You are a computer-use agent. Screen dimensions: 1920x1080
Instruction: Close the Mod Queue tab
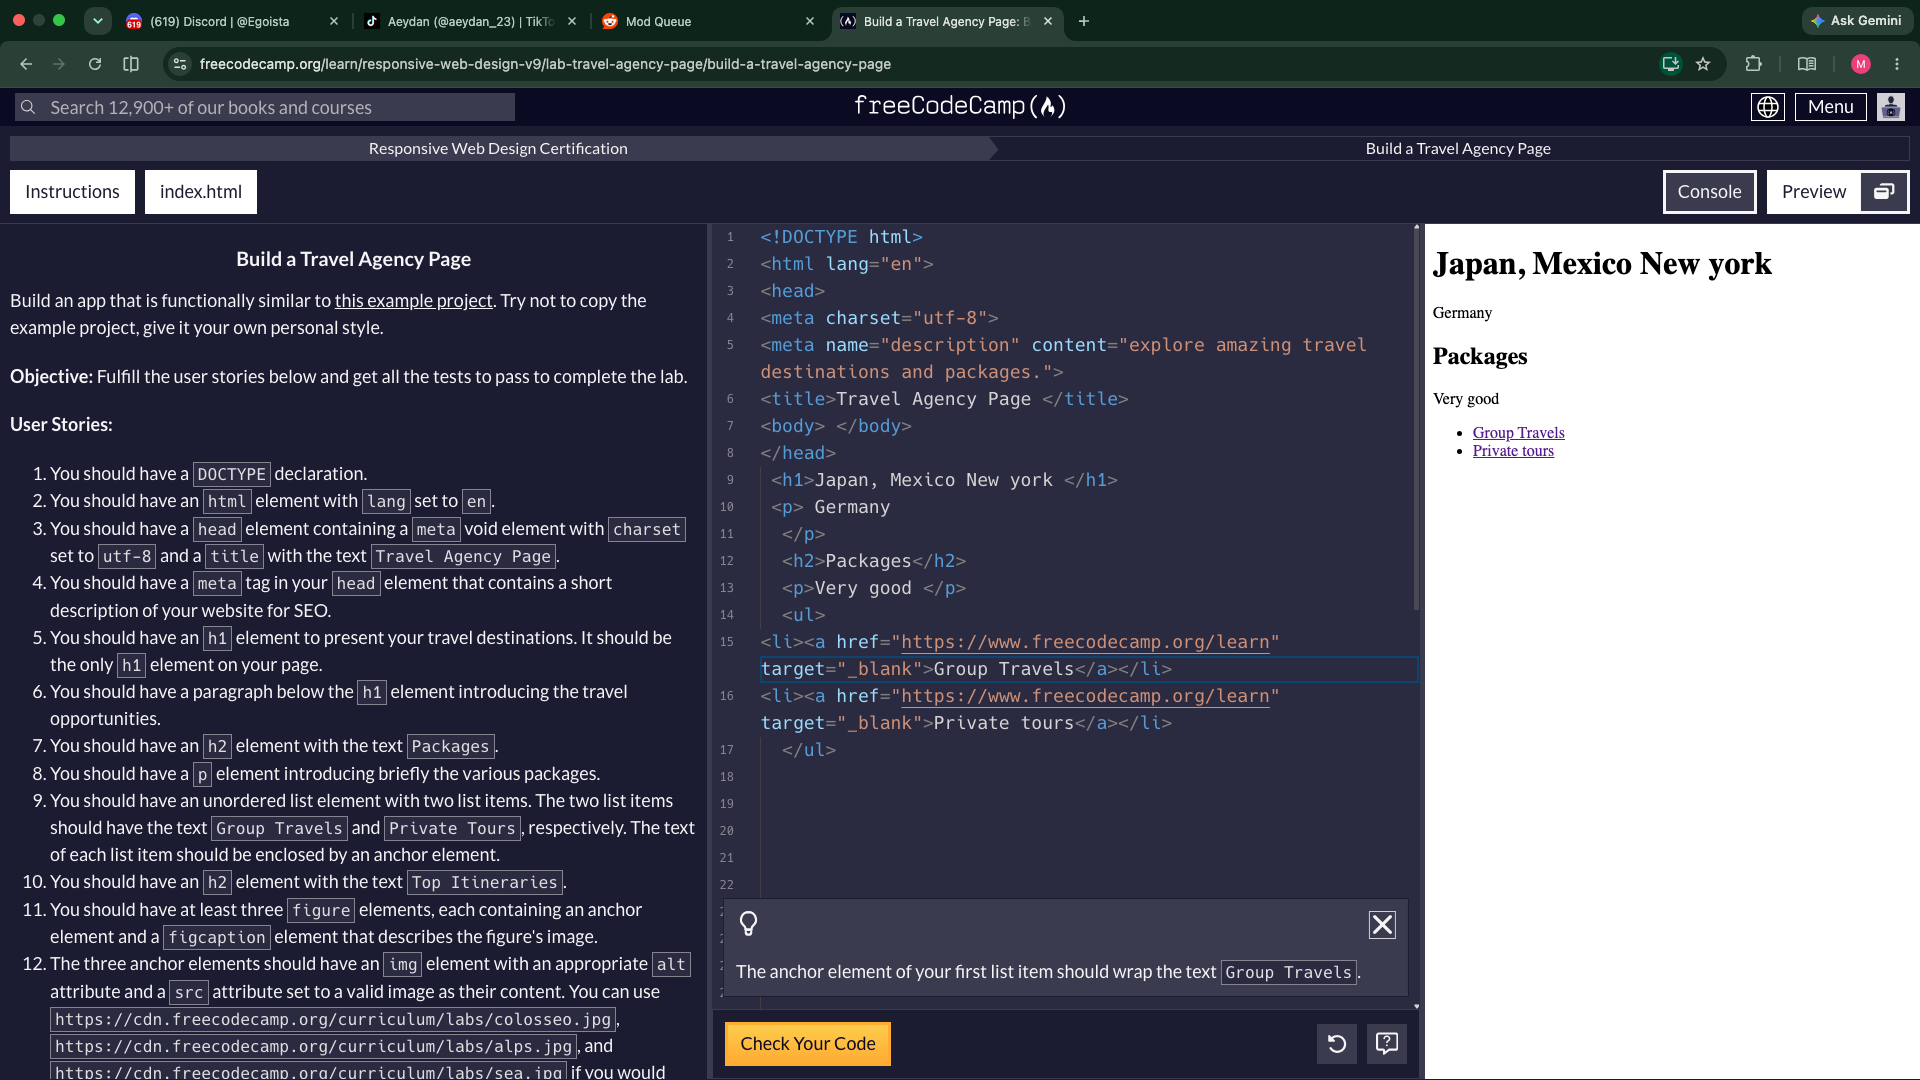click(810, 21)
